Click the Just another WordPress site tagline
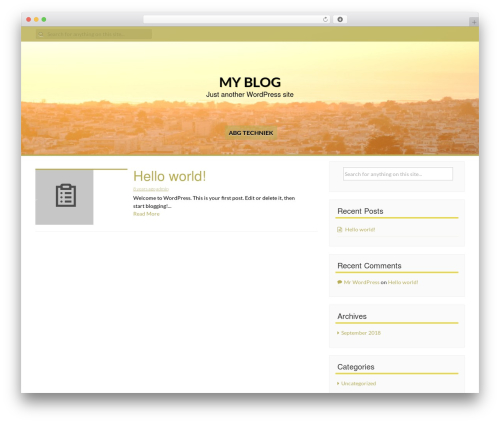The width and height of the screenshot is (500, 423). 250,95
